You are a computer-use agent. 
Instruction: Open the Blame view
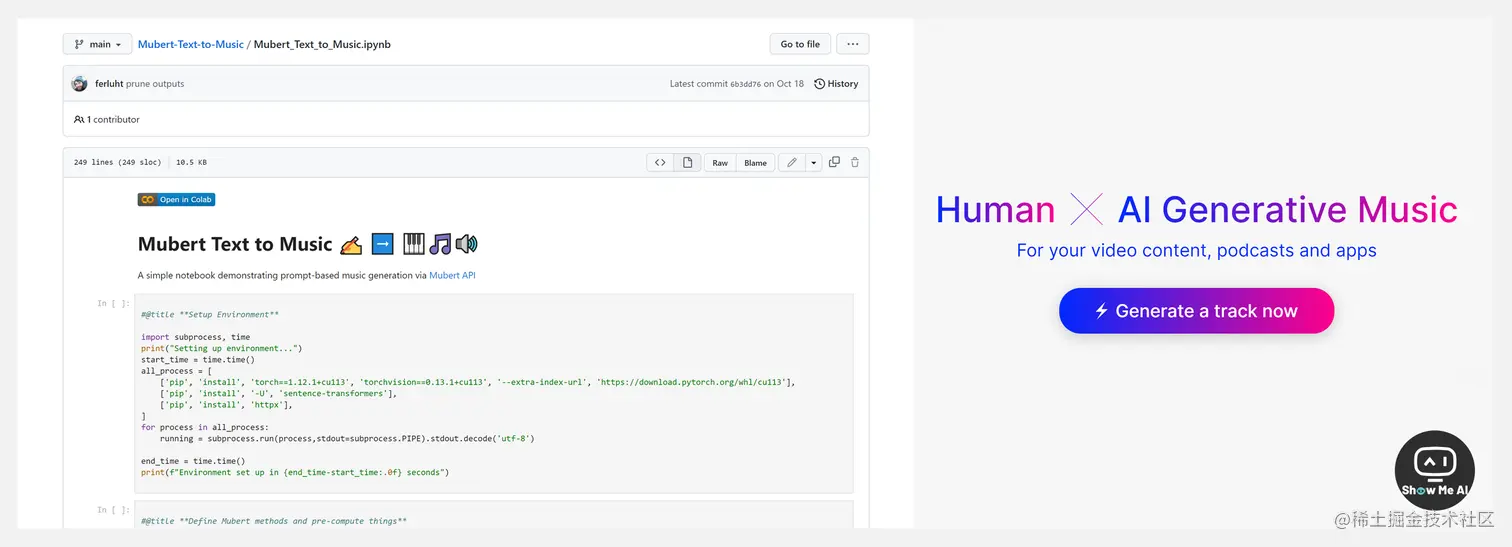pos(755,162)
